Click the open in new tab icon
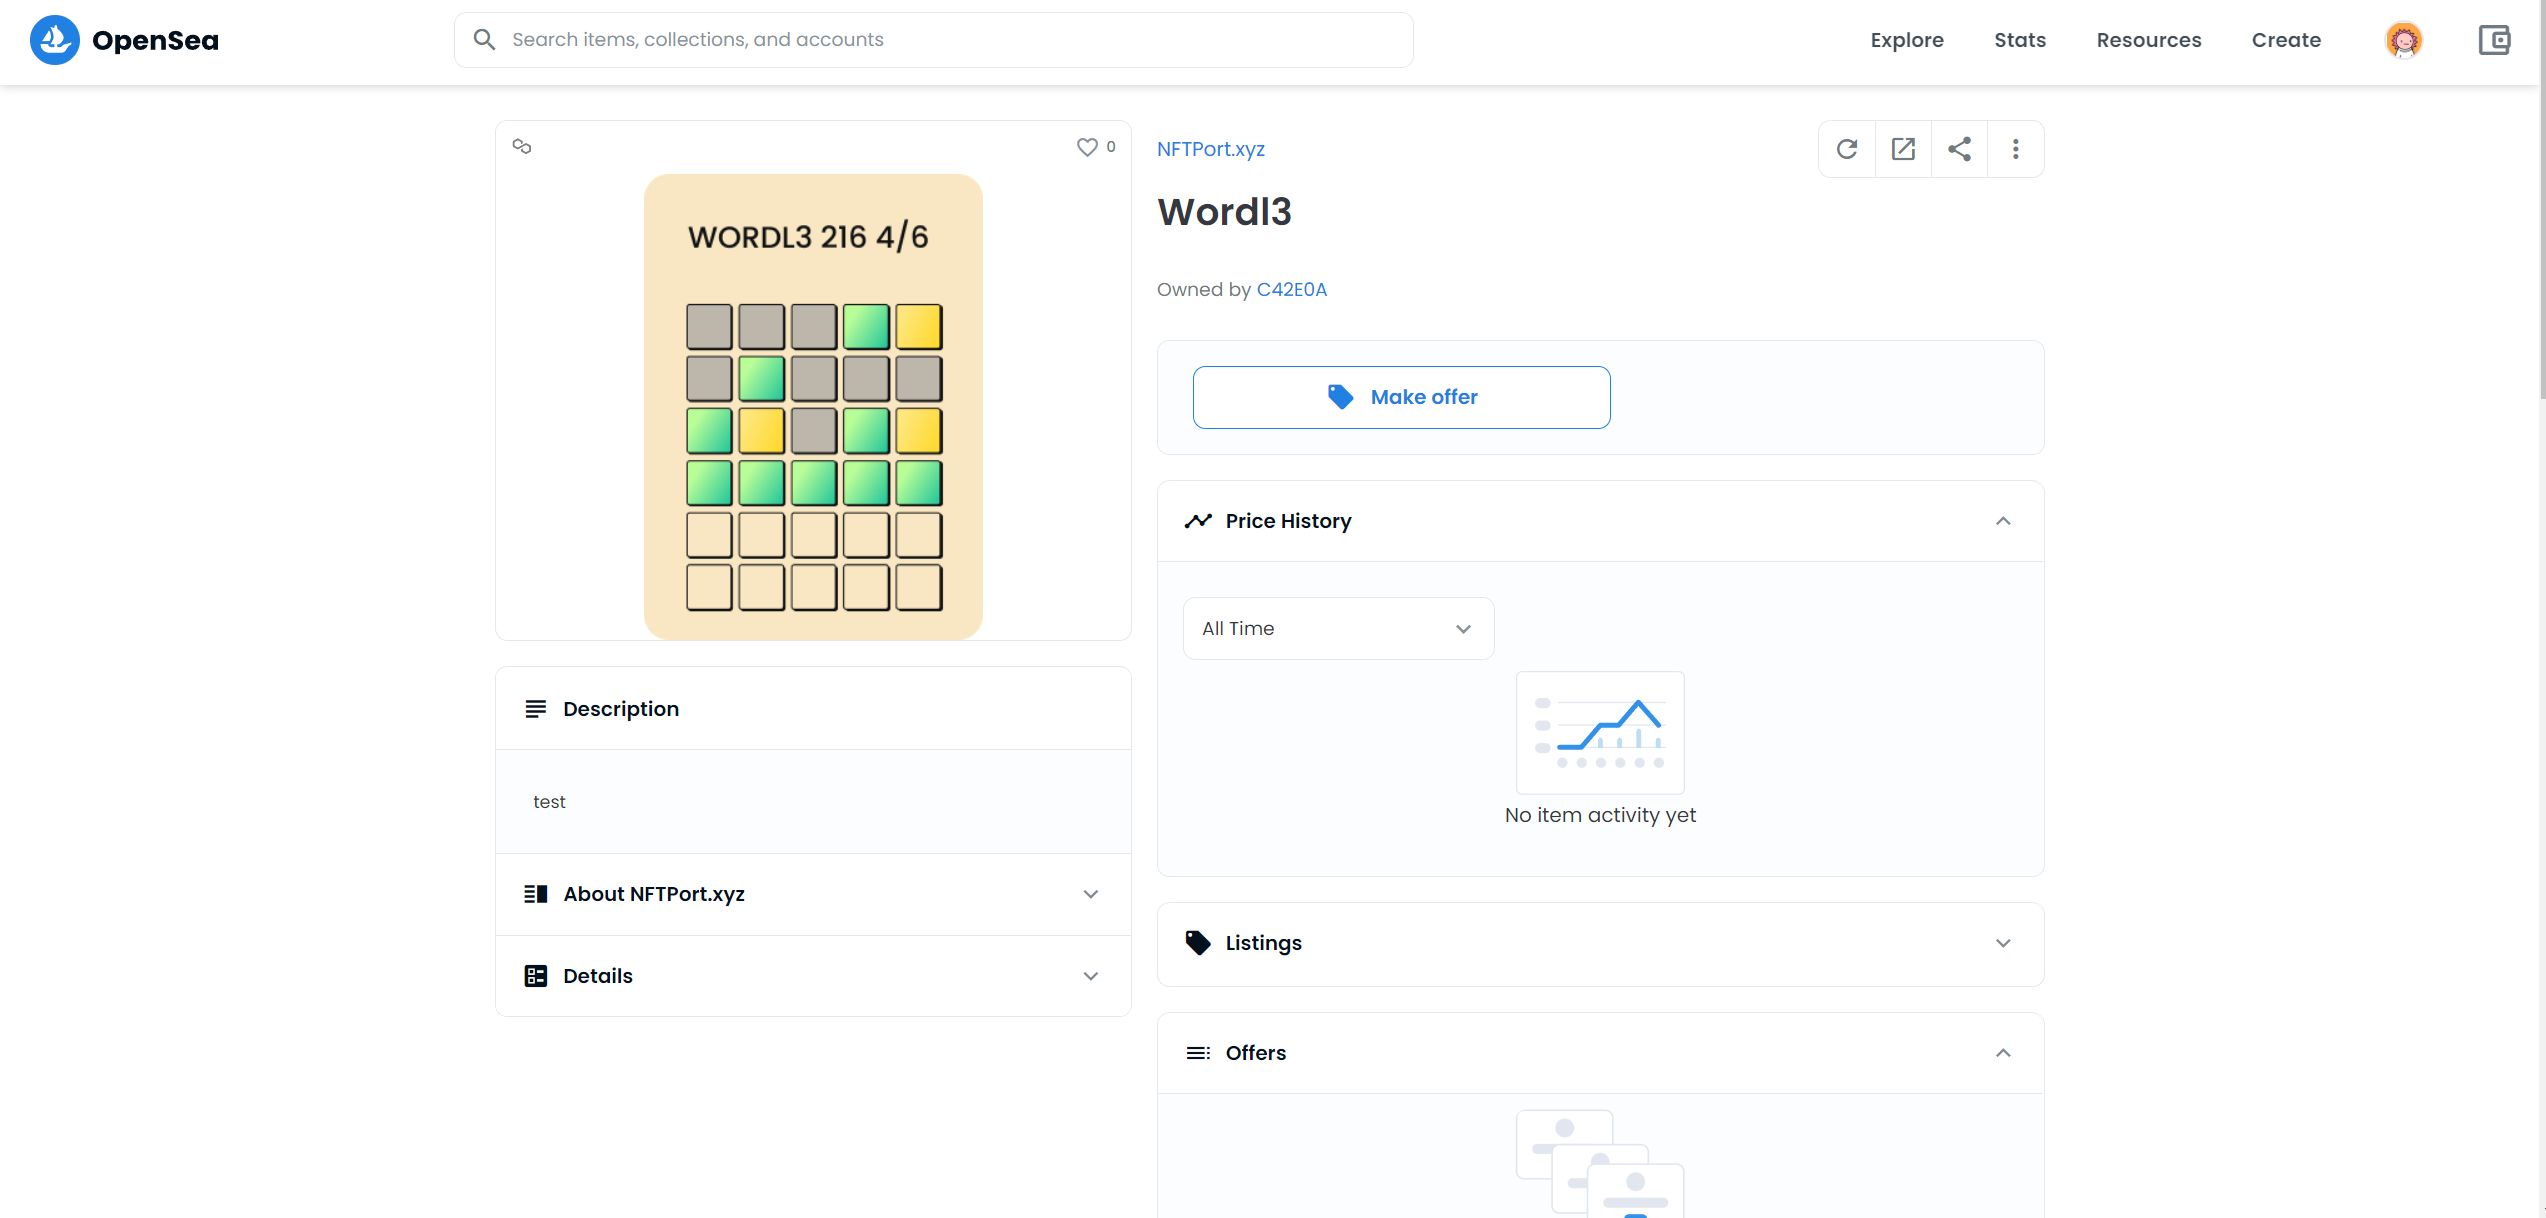 click(1903, 148)
